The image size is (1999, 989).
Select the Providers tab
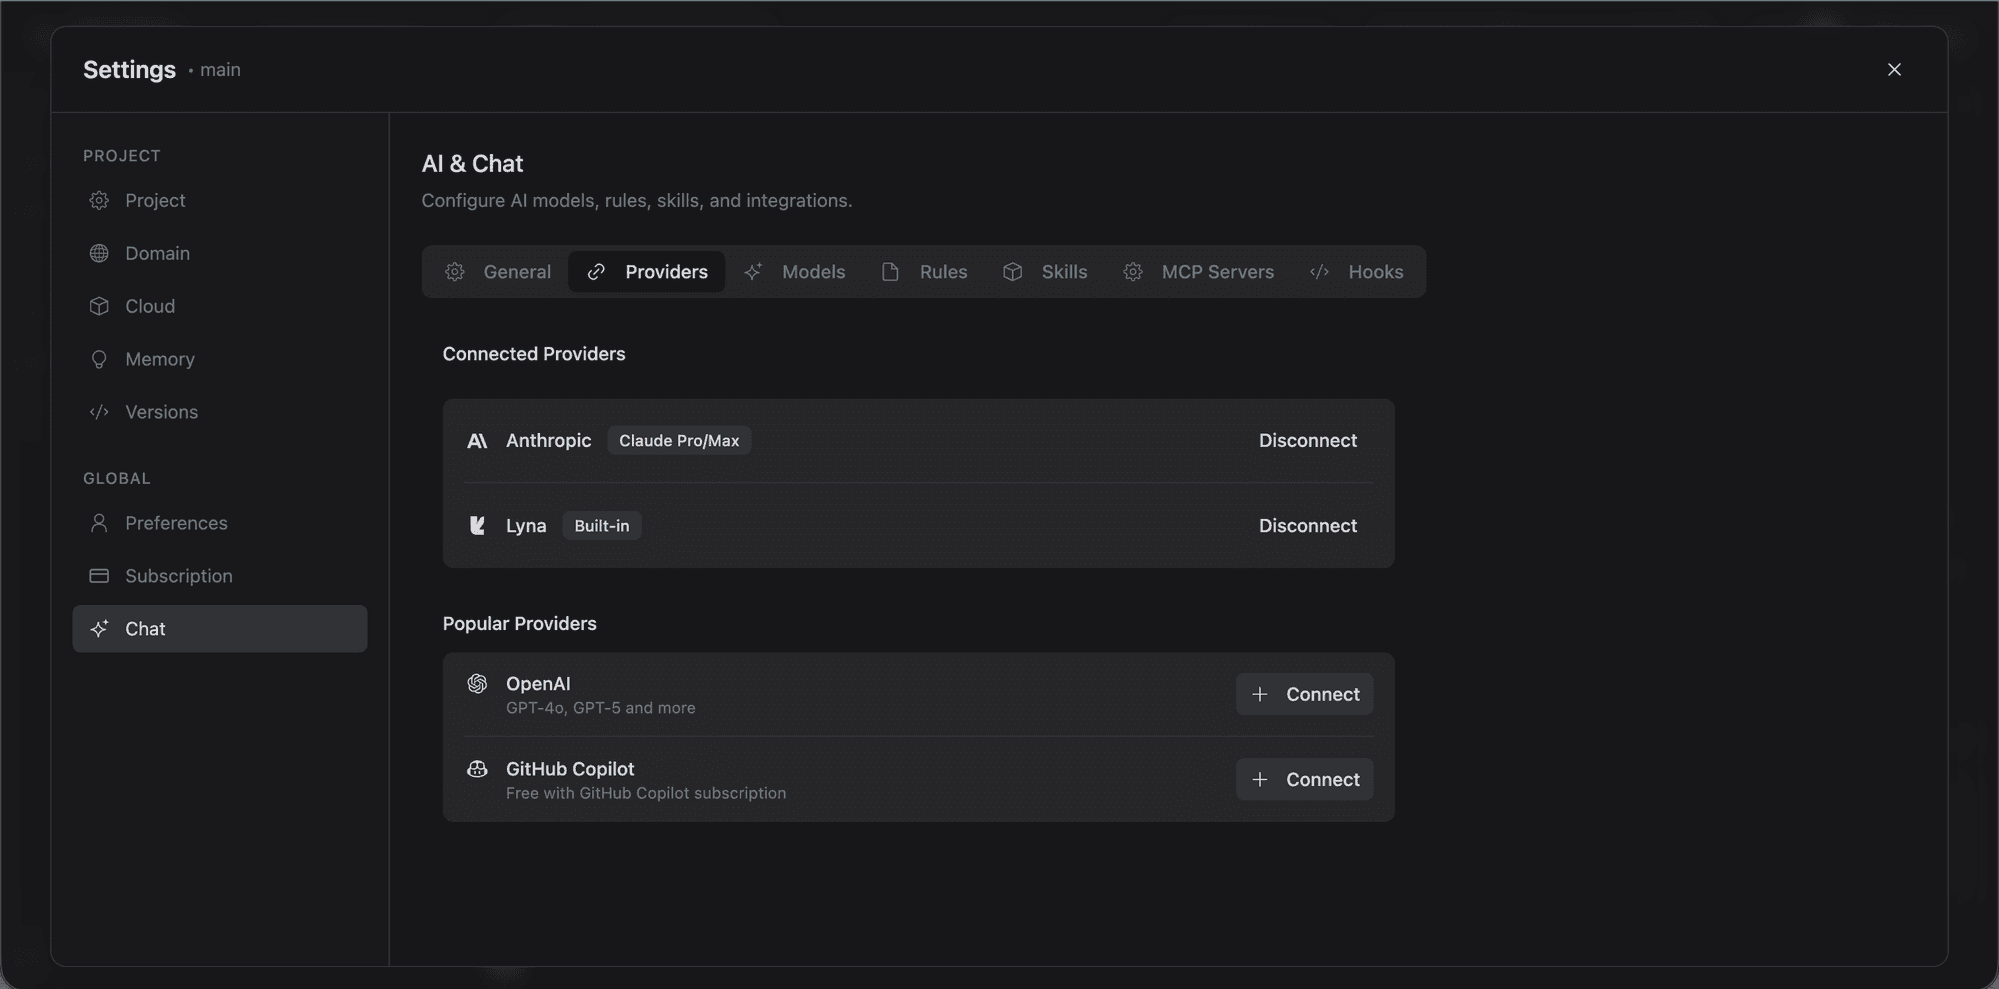647,272
